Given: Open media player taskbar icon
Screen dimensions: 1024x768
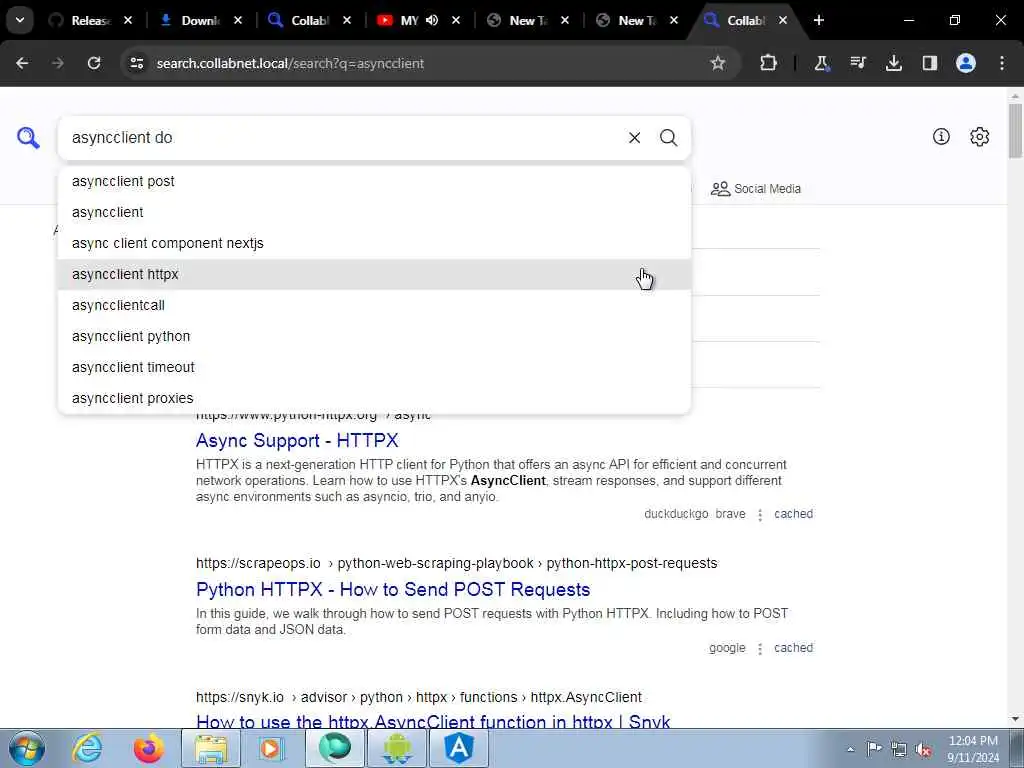Looking at the screenshot, I should 272,749.
